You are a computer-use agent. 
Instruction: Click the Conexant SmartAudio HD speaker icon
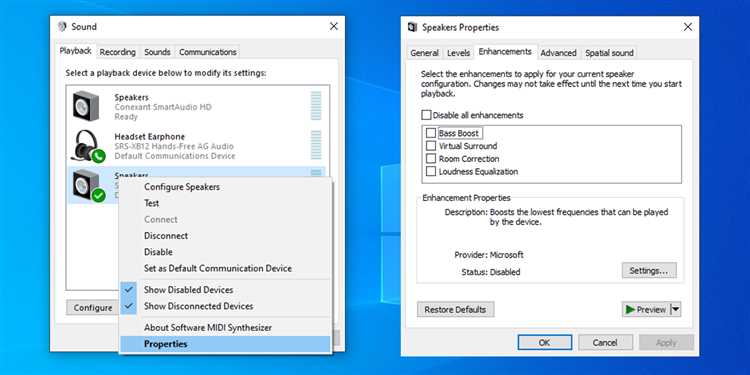(86, 106)
